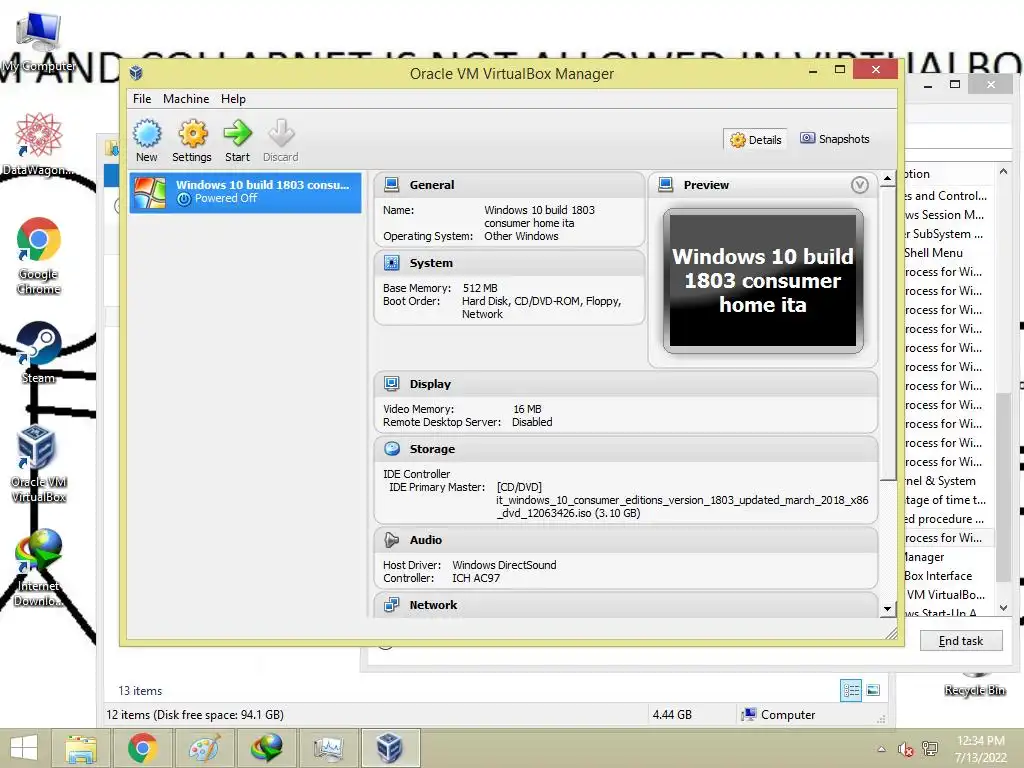Click the Display section header title
Screen dimensions: 1024x768
coord(430,384)
